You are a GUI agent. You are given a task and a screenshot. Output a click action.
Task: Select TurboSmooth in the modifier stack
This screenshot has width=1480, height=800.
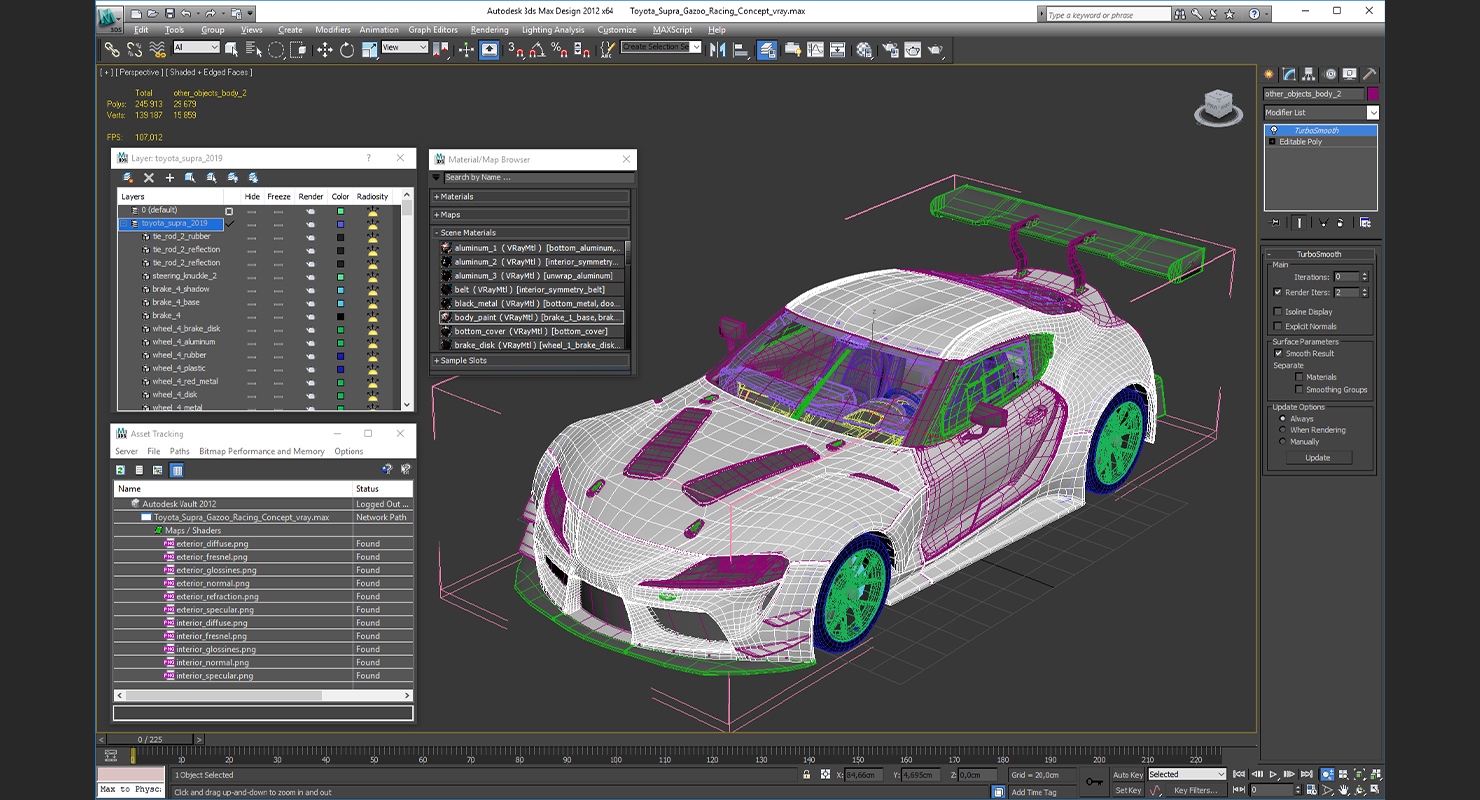coord(1321,130)
